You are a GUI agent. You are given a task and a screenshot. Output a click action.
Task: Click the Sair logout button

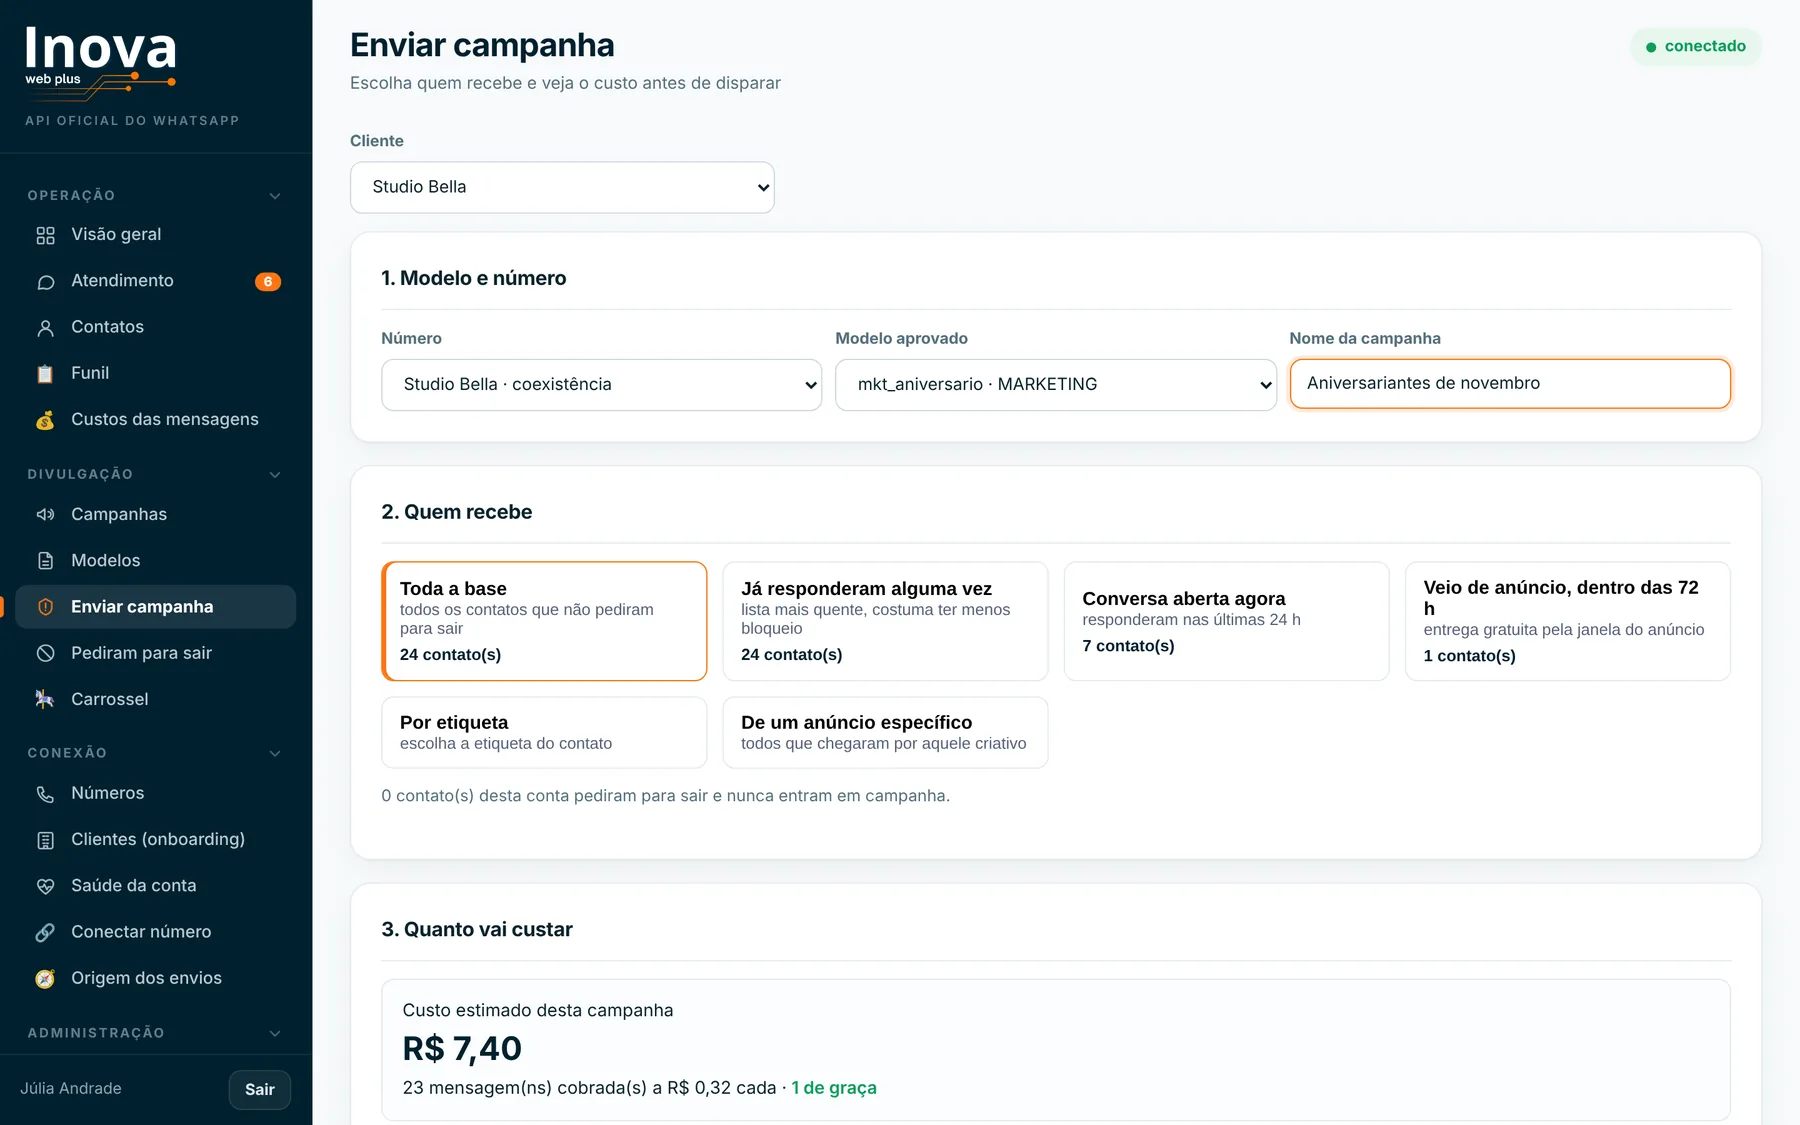260,1090
